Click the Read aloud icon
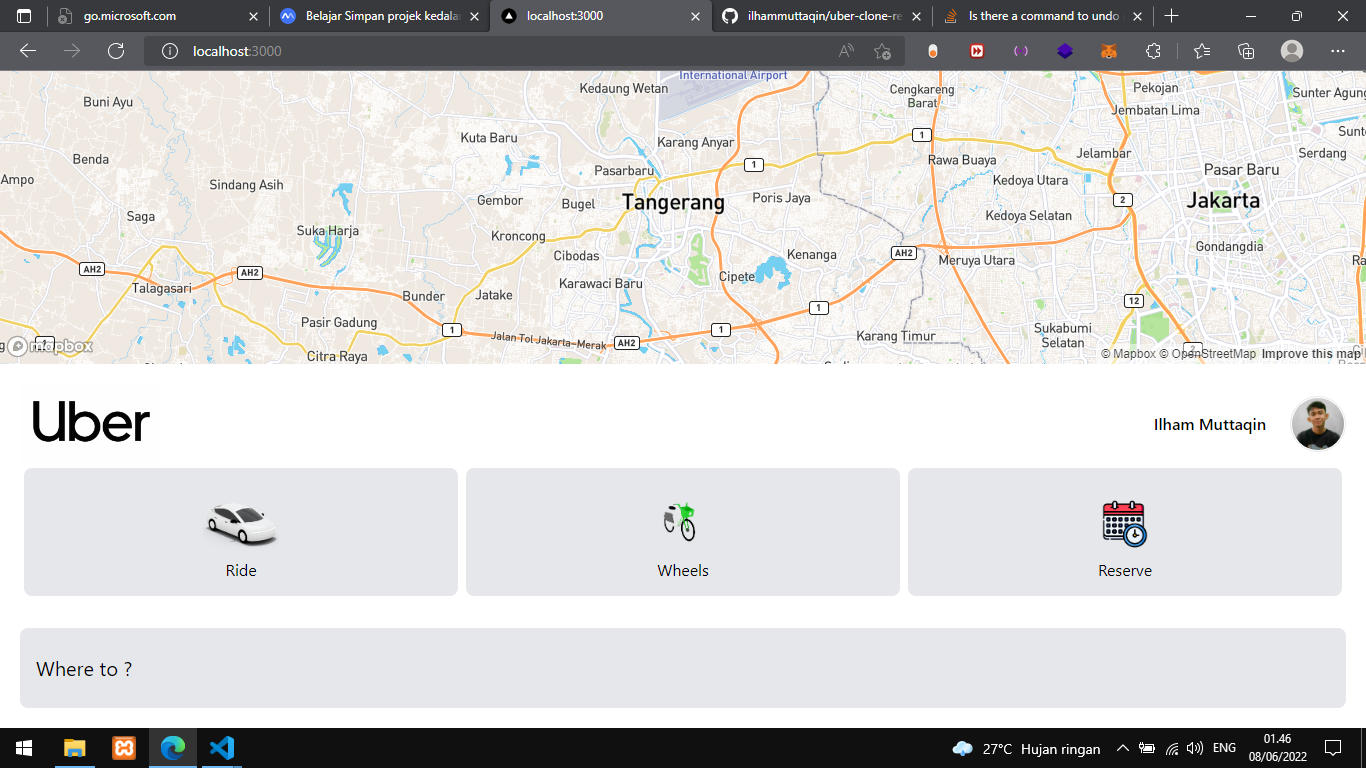This screenshot has width=1366, height=768. tap(846, 51)
